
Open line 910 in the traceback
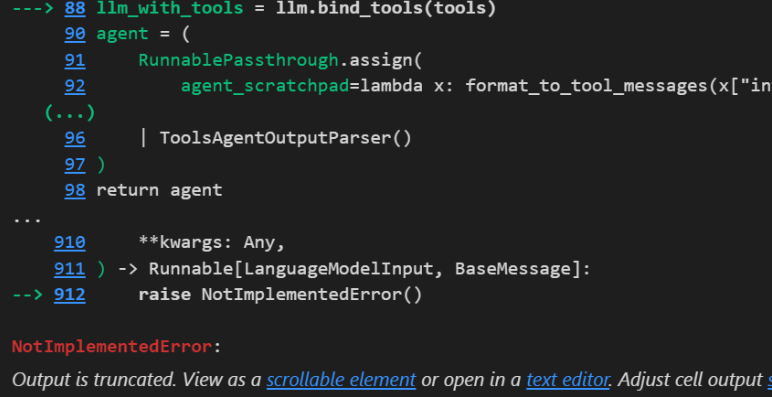[69, 243]
